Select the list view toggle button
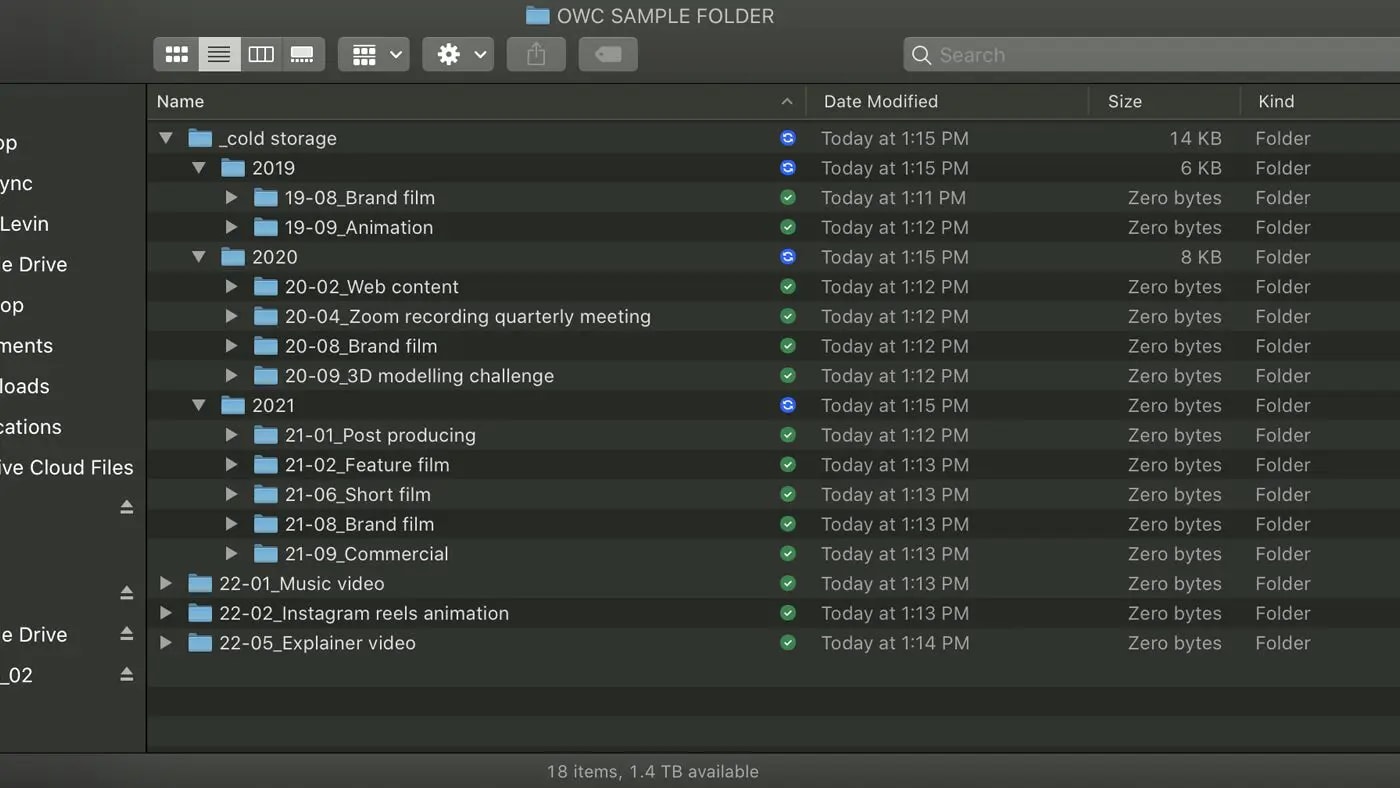 [x=219, y=55]
